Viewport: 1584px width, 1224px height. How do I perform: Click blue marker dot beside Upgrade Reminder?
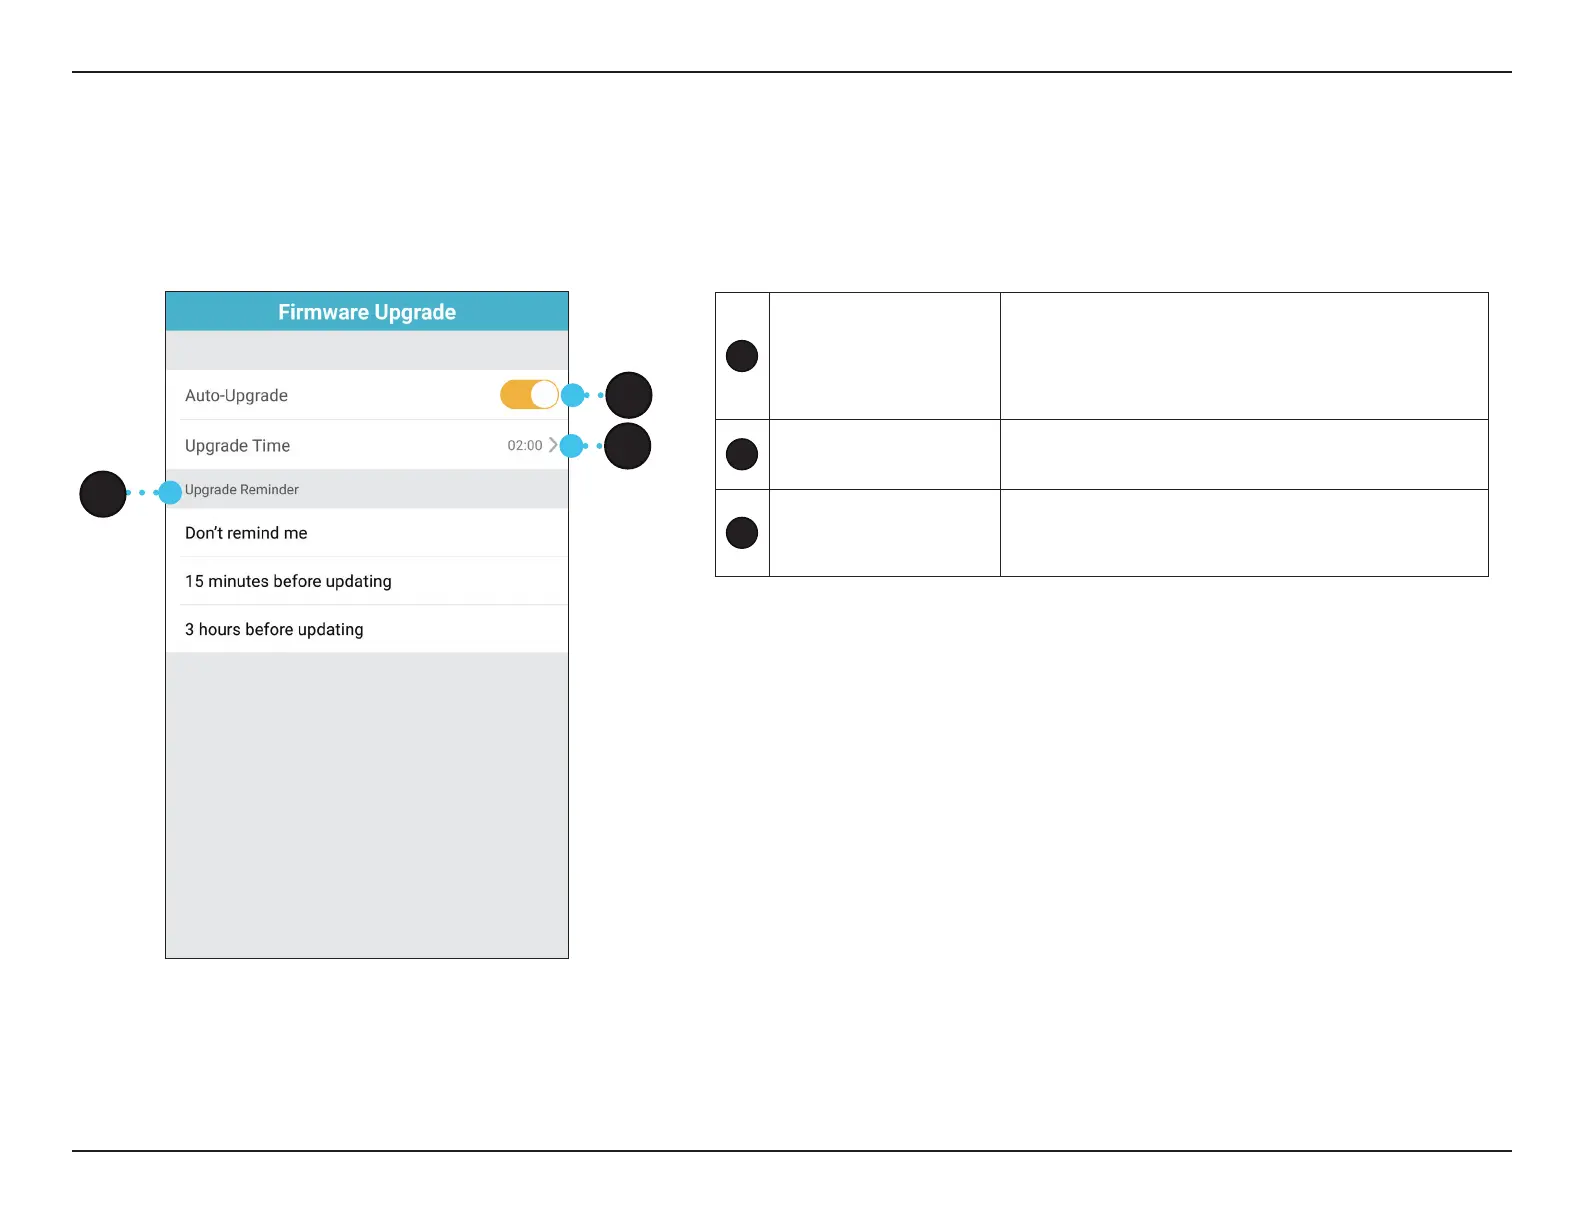170,492
